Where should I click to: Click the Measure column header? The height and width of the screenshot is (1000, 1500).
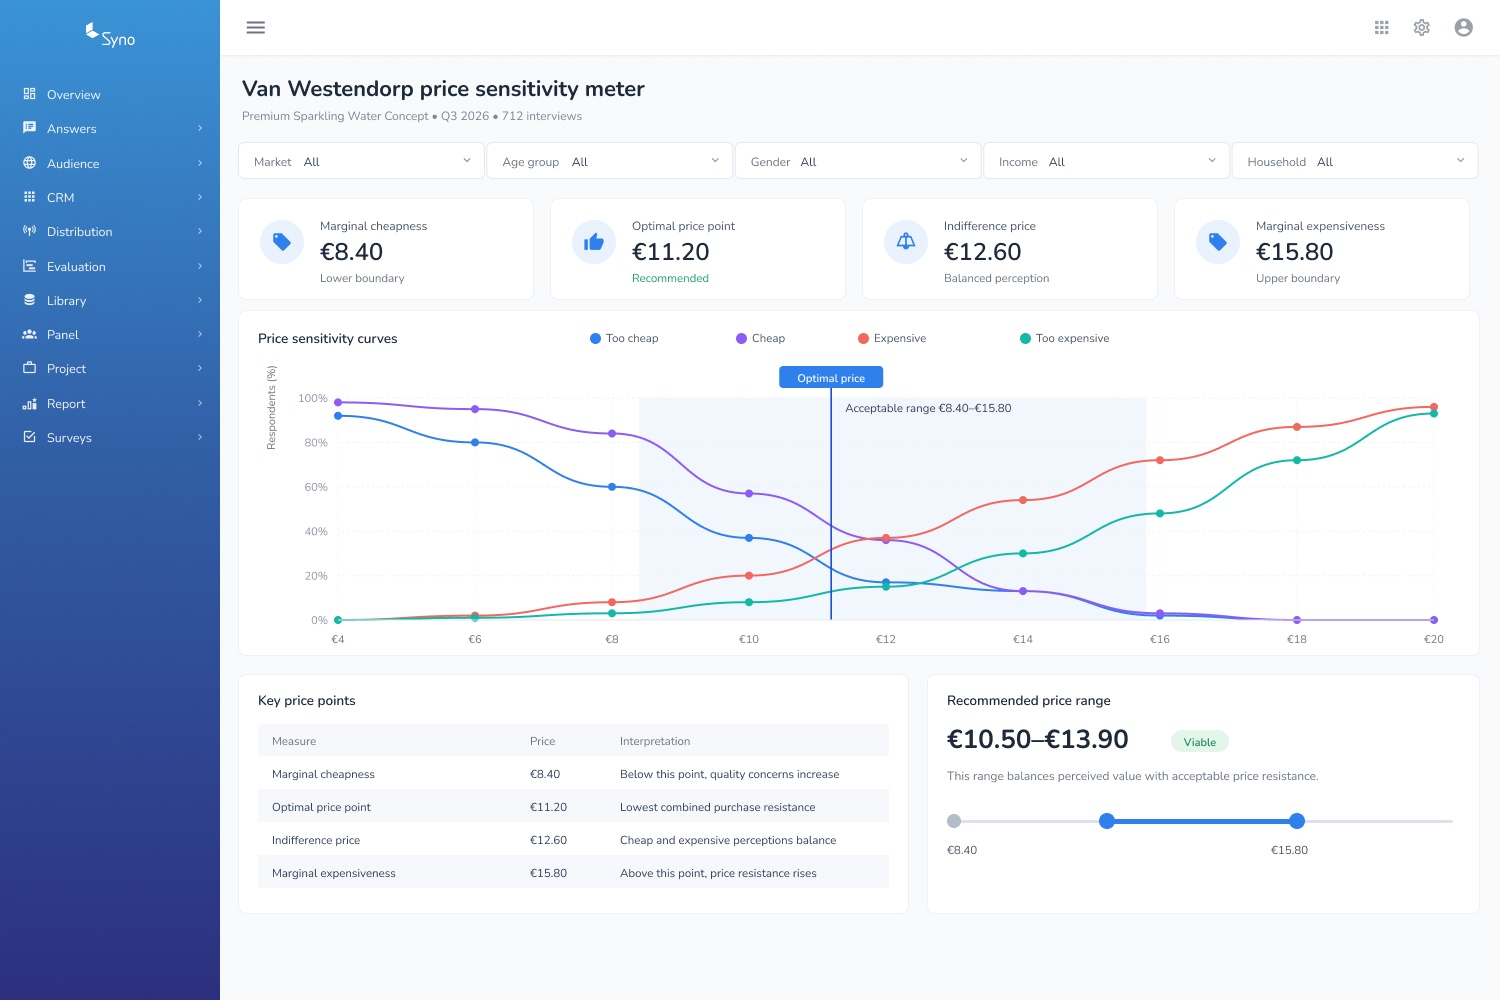coord(294,741)
